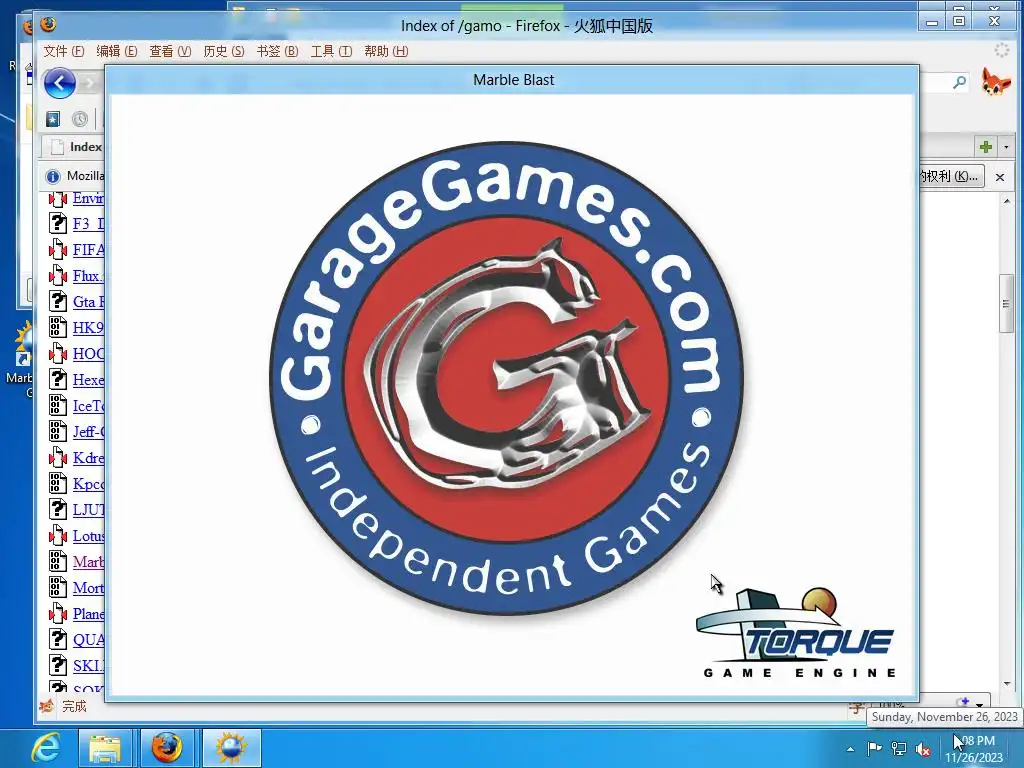Open the history clock icon in Firefox's toolbar

click(x=80, y=119)
